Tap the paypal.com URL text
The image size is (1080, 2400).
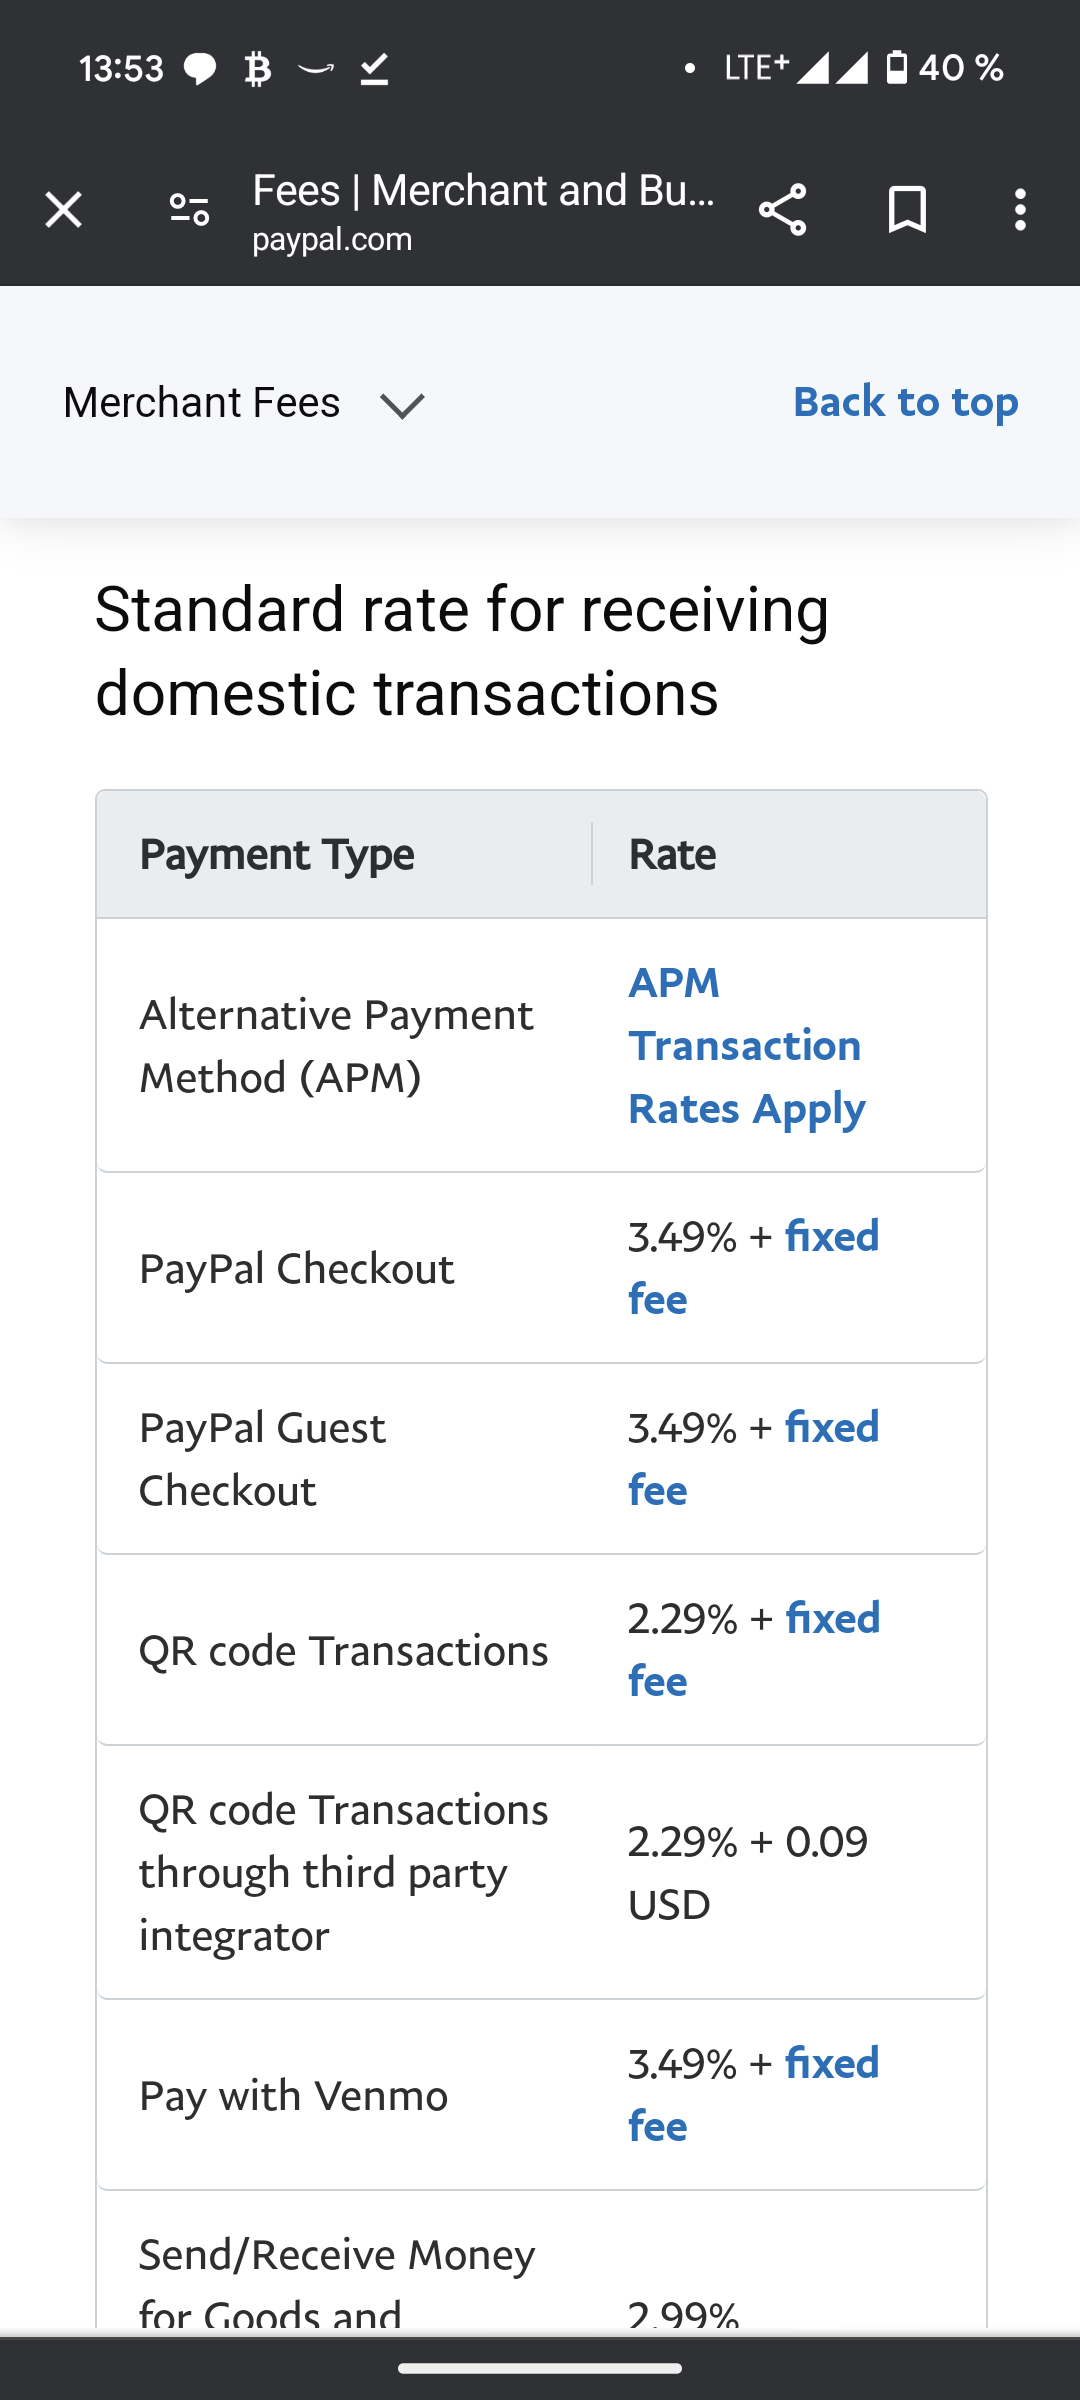[x=332, y=240]
